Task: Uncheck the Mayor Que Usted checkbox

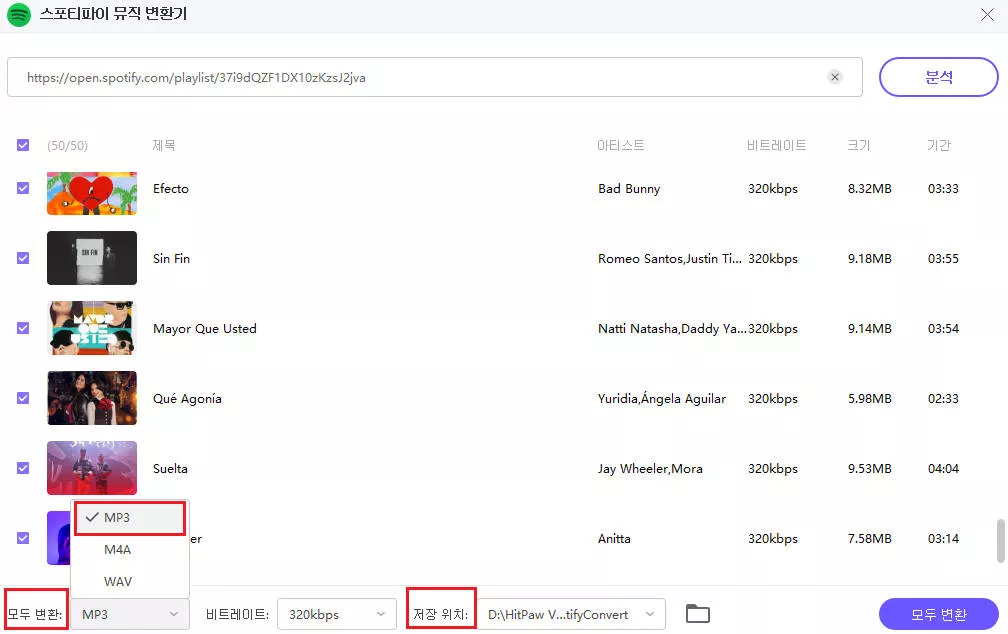Action: point(23,329)
